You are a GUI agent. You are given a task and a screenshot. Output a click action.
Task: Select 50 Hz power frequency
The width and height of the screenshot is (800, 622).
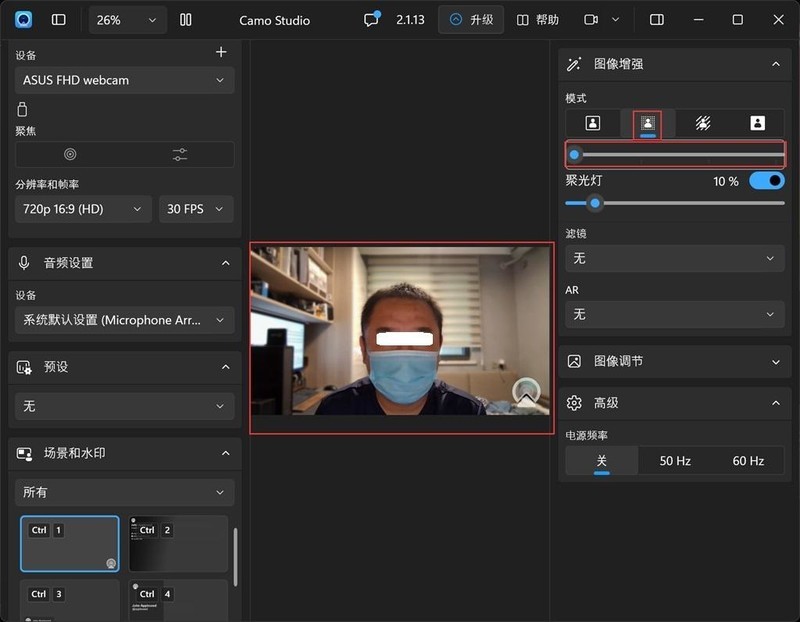coord(675,461)
